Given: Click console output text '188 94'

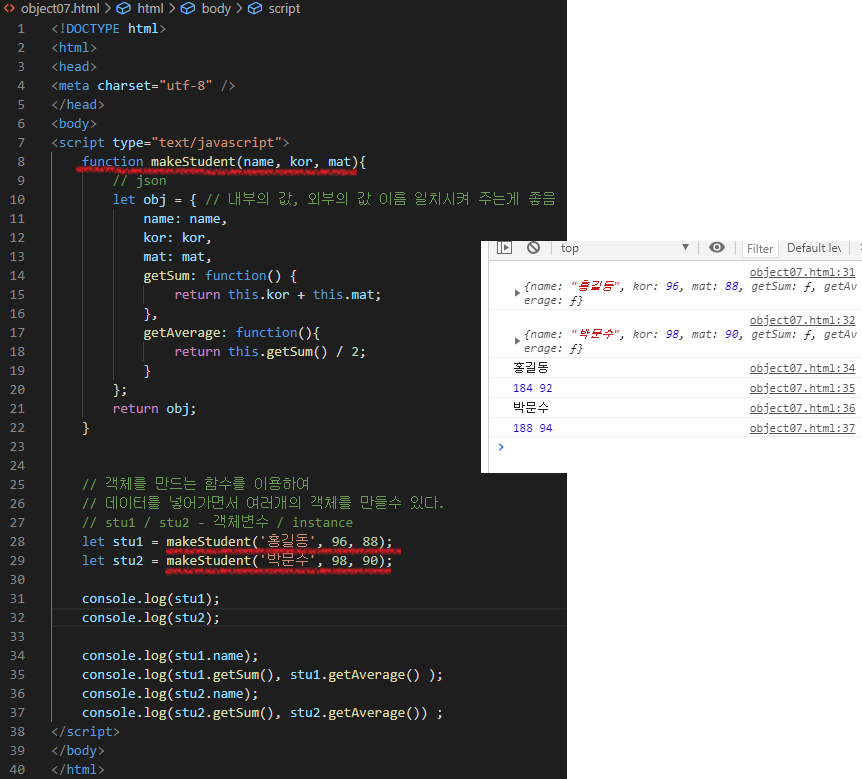Looking at the screenshot, I should point(532,428).
